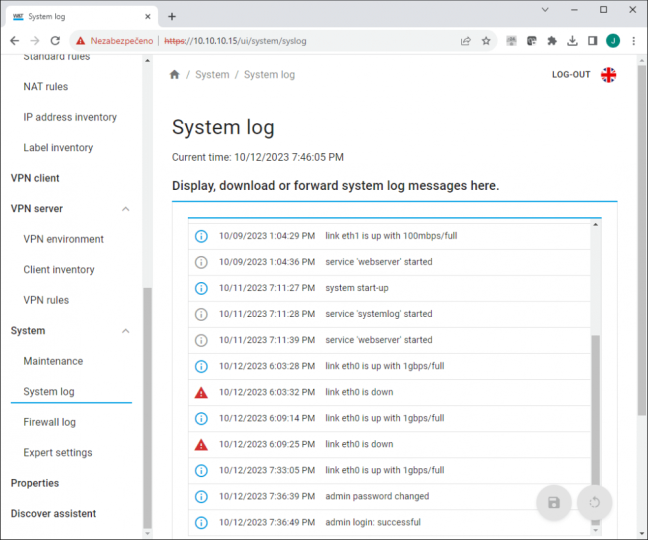Screen dimensions: 648x540
Task: Click the grey icon for 'systemlog' started entry
Action: pyautogui.click(x=201, y=314)
